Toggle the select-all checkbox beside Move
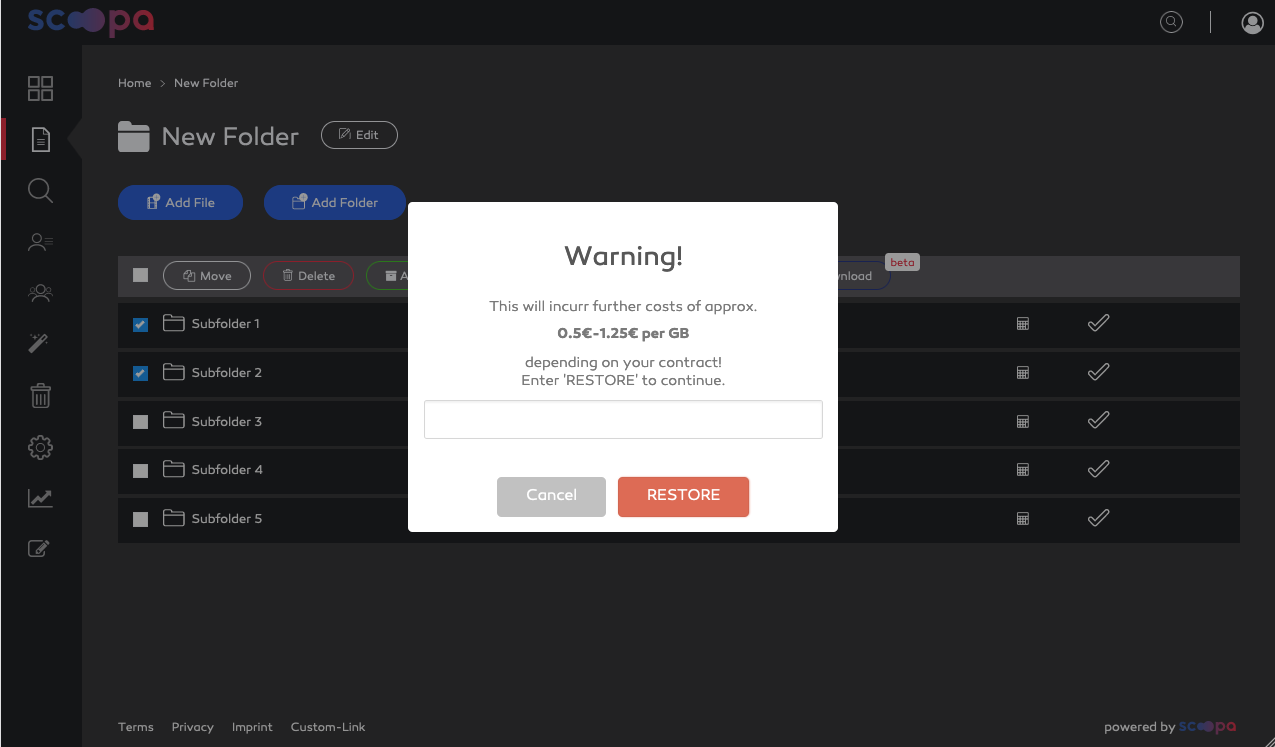 pos(140,275)
